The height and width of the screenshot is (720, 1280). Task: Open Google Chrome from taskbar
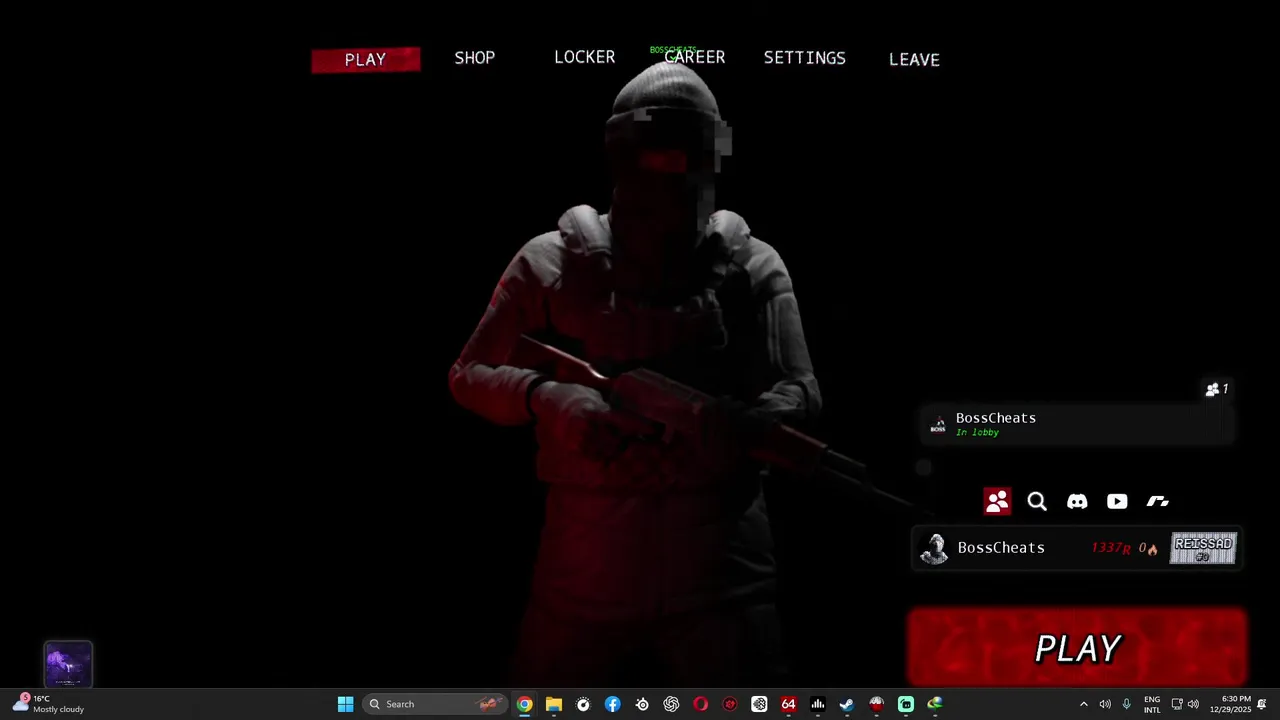(x=525, y=704)
